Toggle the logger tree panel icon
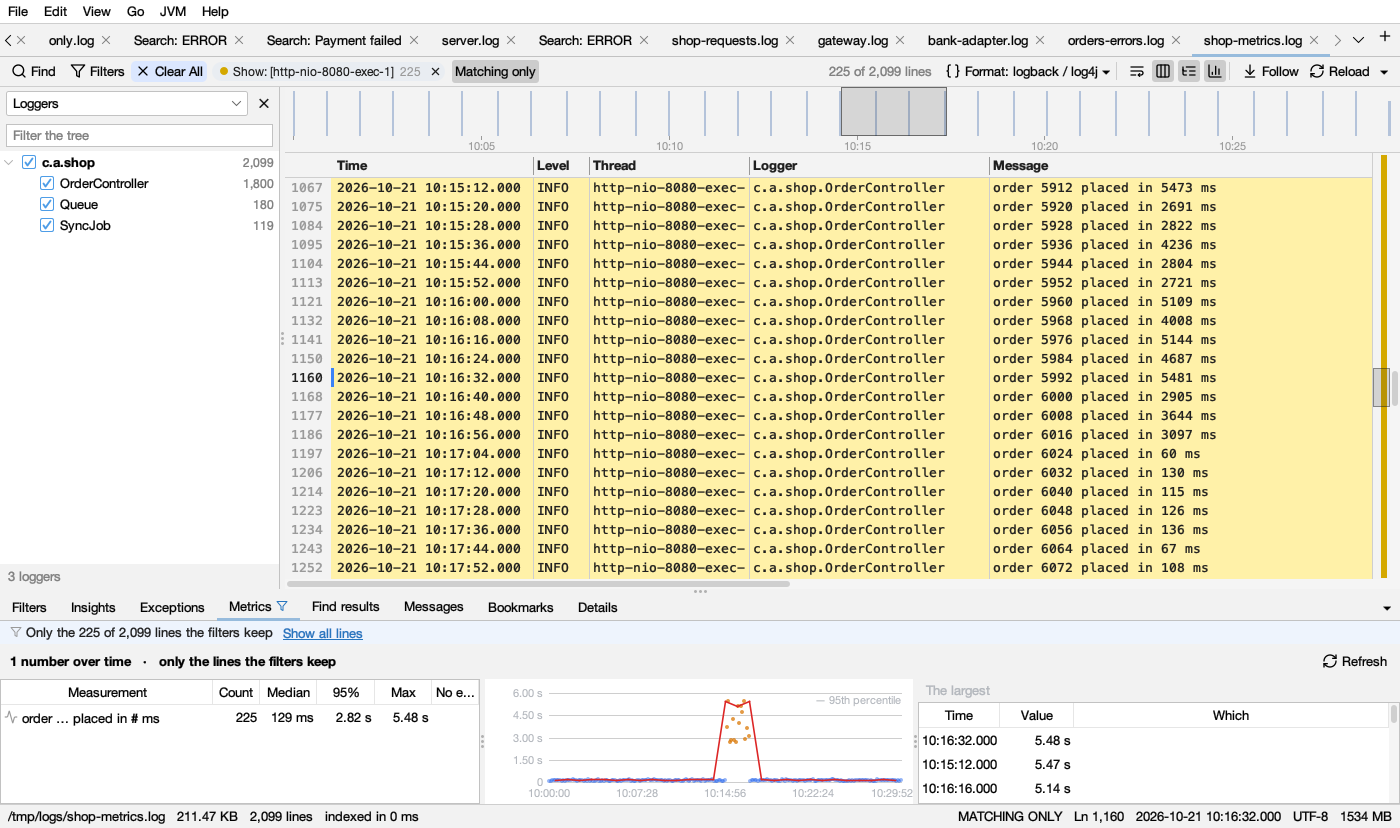The width and height of the screenshot is (1400, 828). click(1188, 71)
